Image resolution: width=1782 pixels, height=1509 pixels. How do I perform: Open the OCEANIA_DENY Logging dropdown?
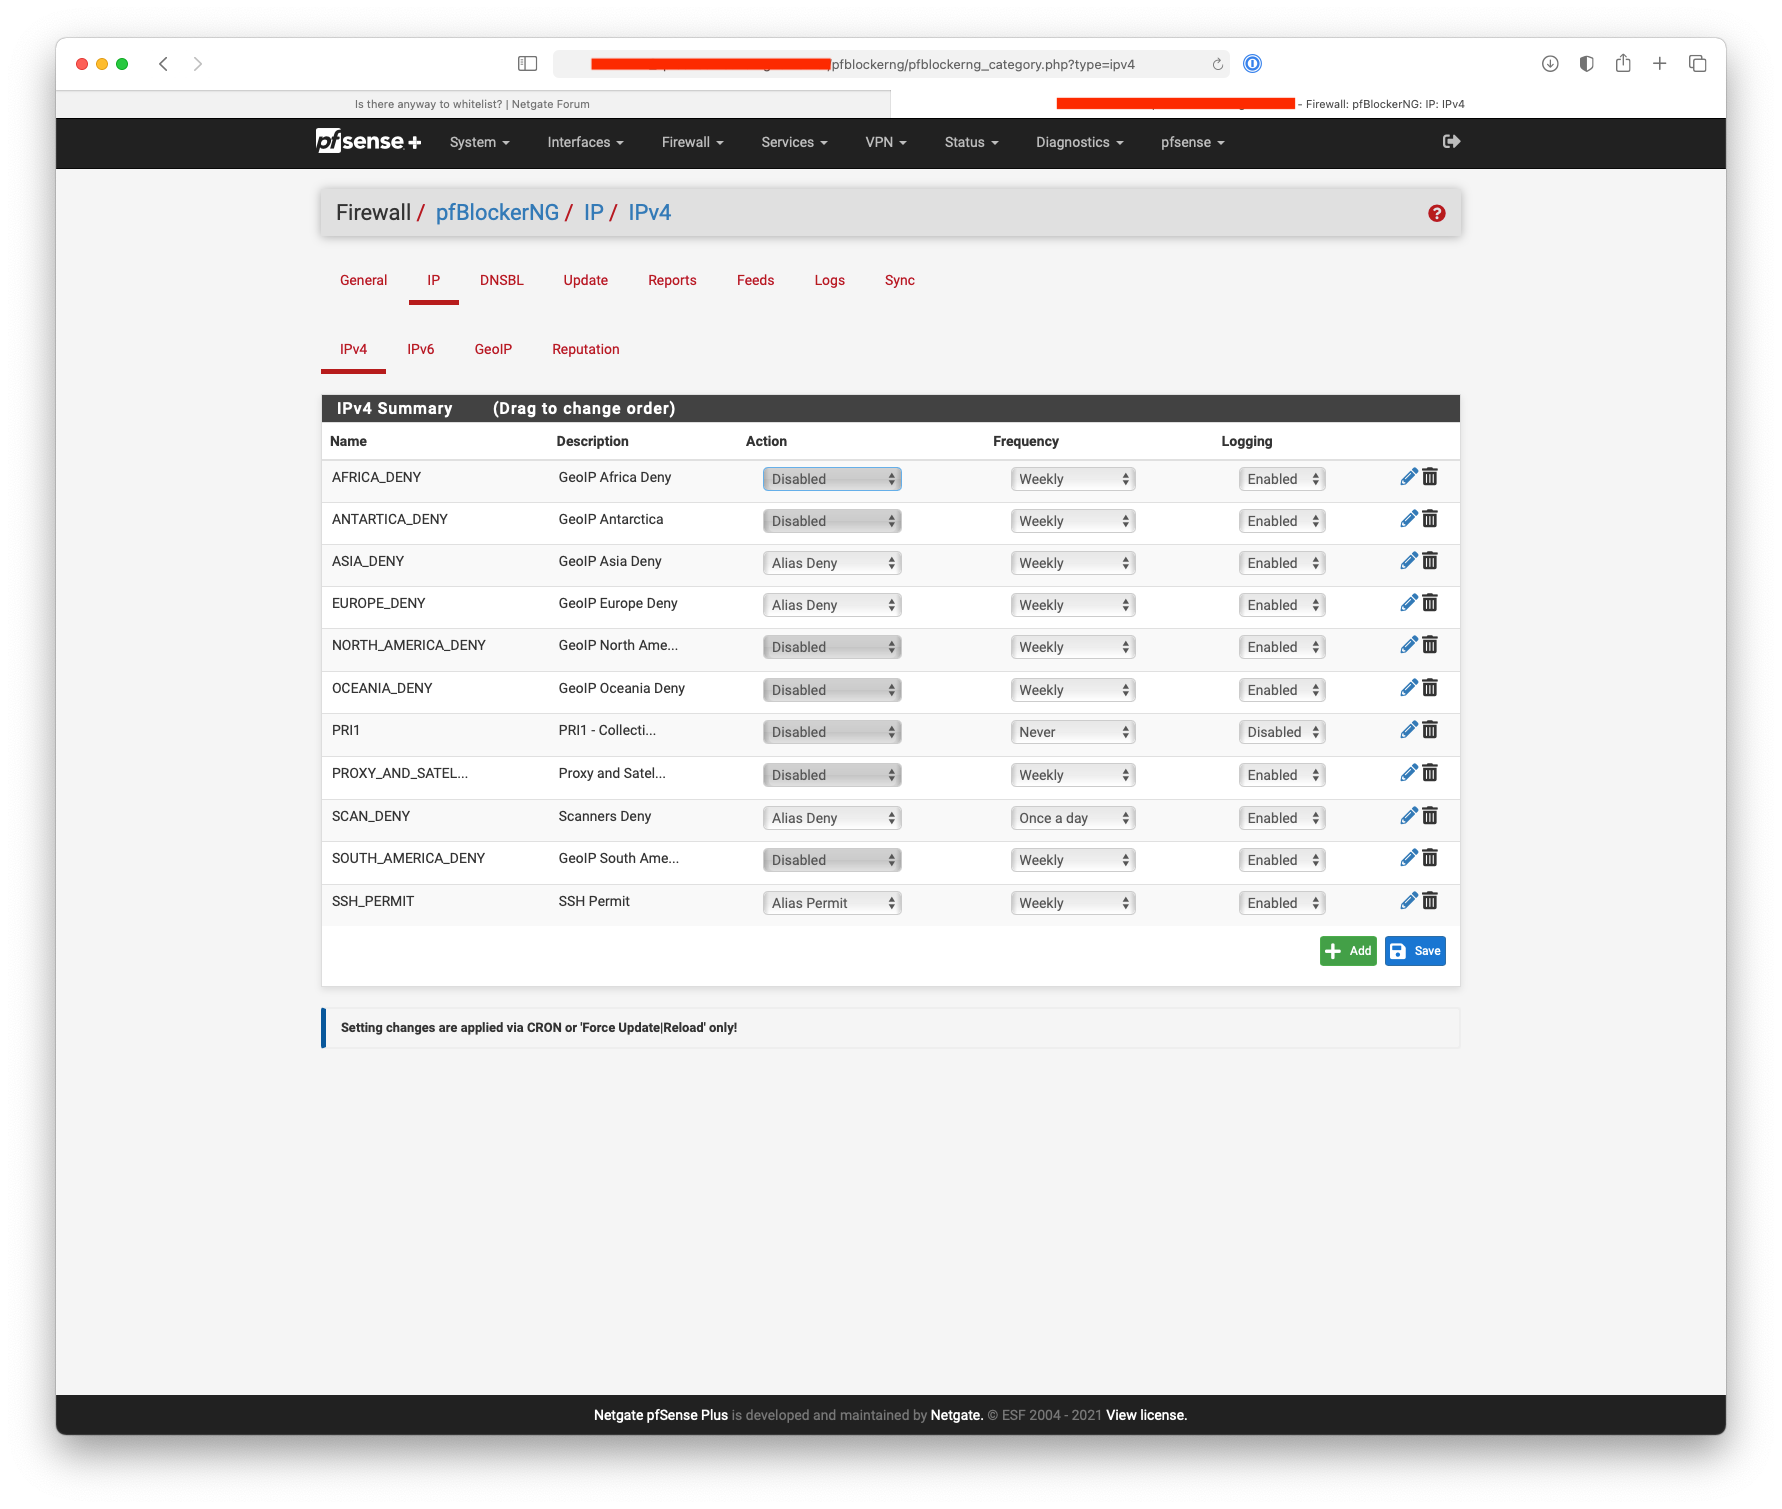tap(1282, 690)
